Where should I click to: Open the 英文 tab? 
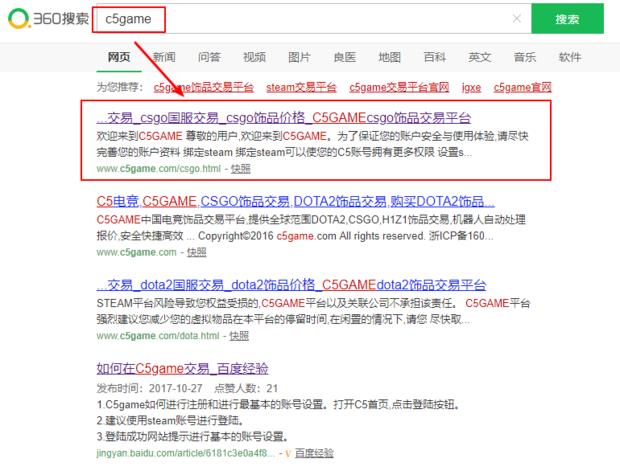480,57
